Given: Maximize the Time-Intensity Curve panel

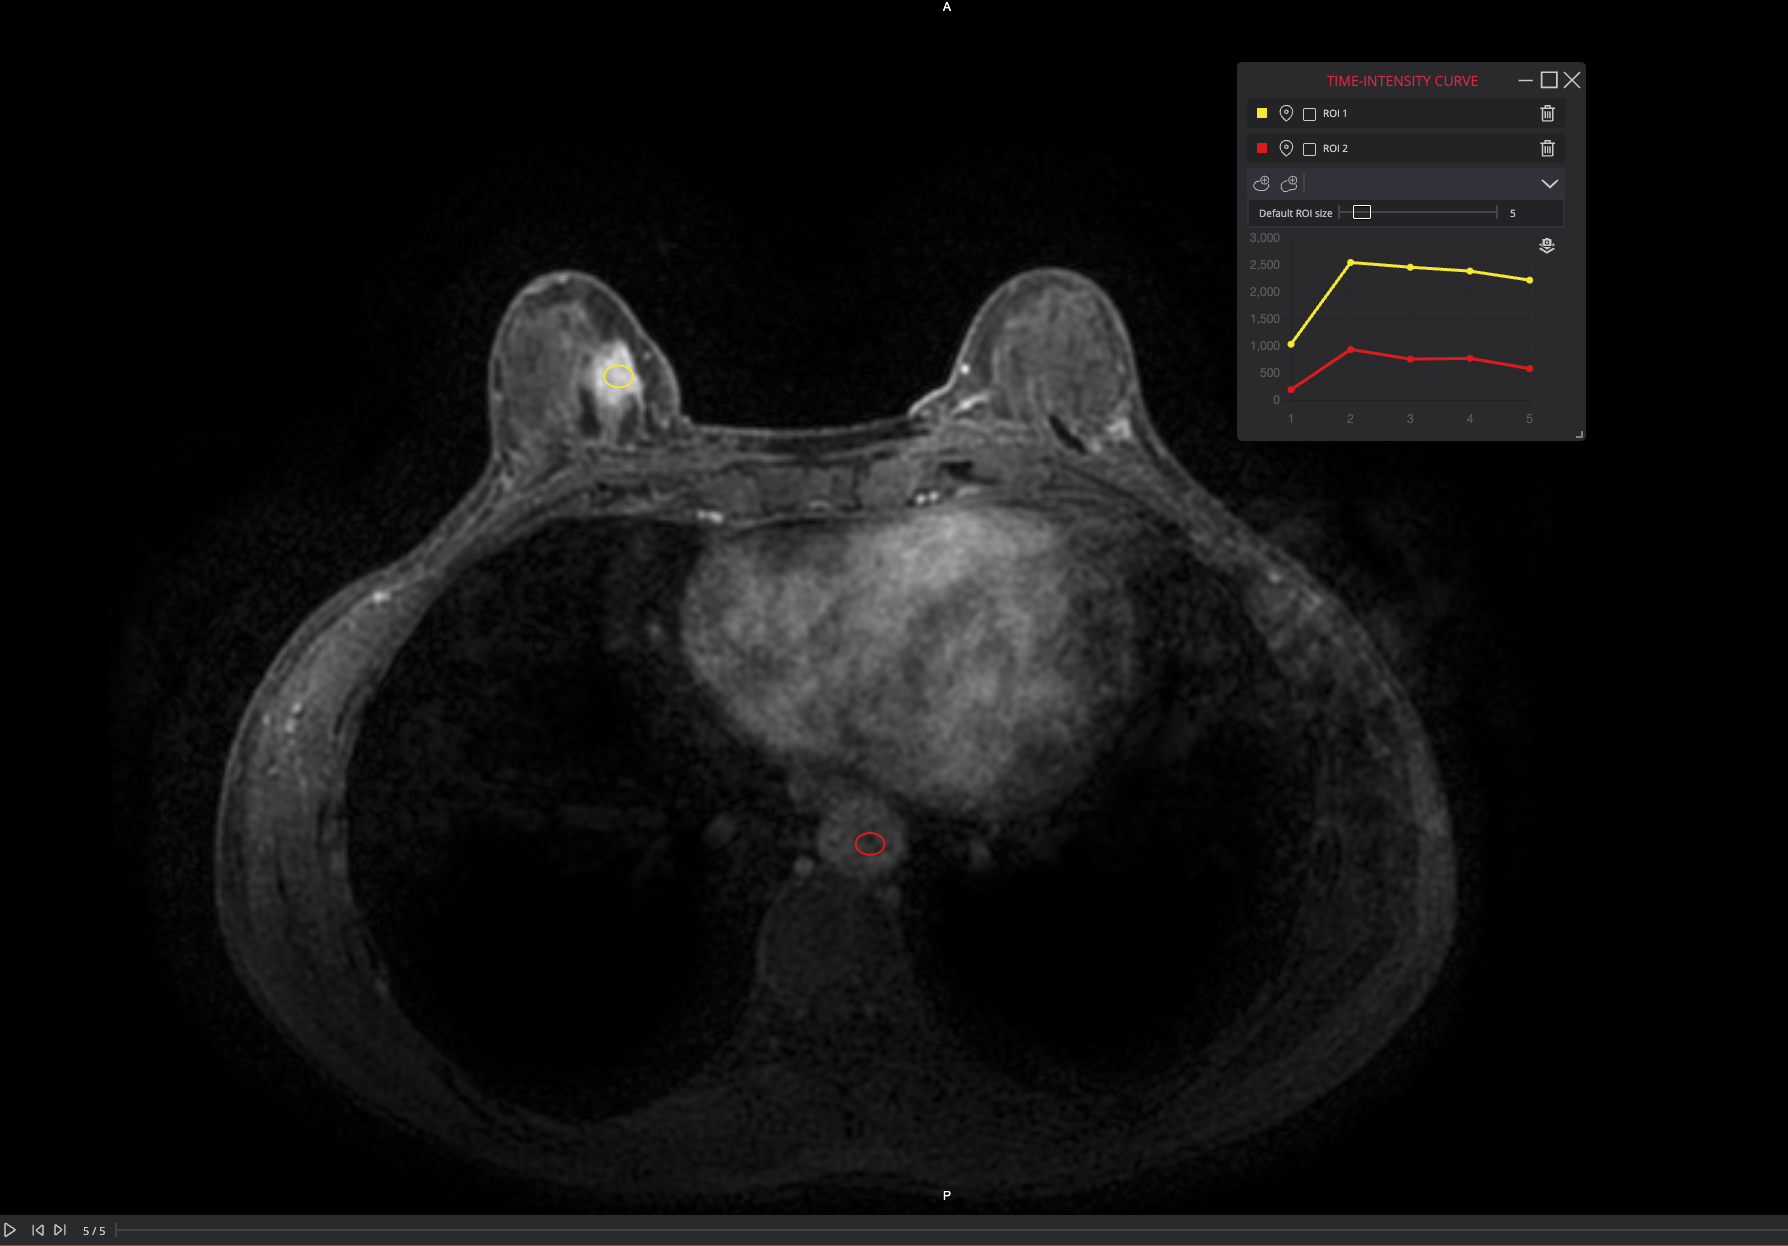Looking at the screenshot, I should pyautogui.click(x=1549, y=80).
